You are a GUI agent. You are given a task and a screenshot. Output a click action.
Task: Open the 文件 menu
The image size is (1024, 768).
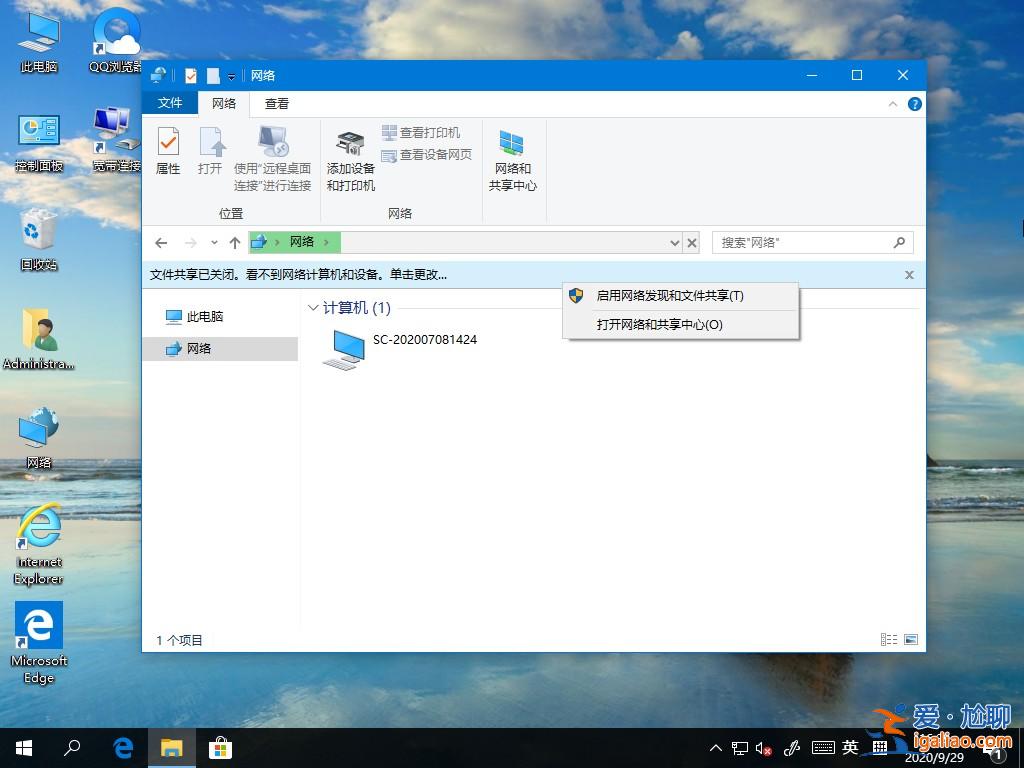170,103
